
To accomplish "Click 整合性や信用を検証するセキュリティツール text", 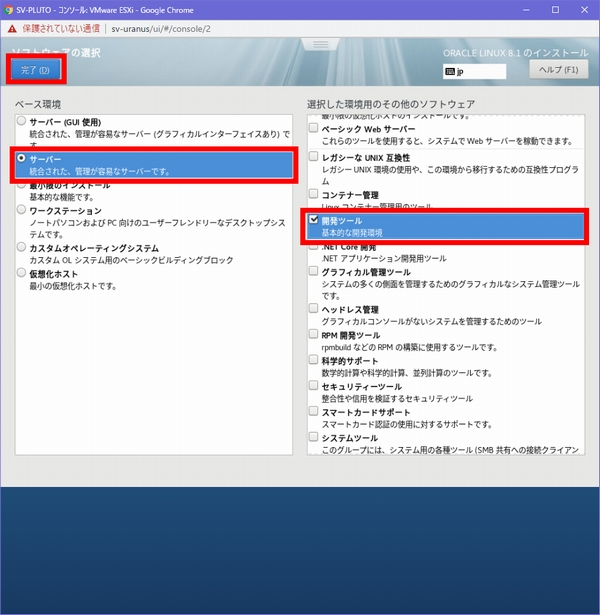I will point(397,399).
